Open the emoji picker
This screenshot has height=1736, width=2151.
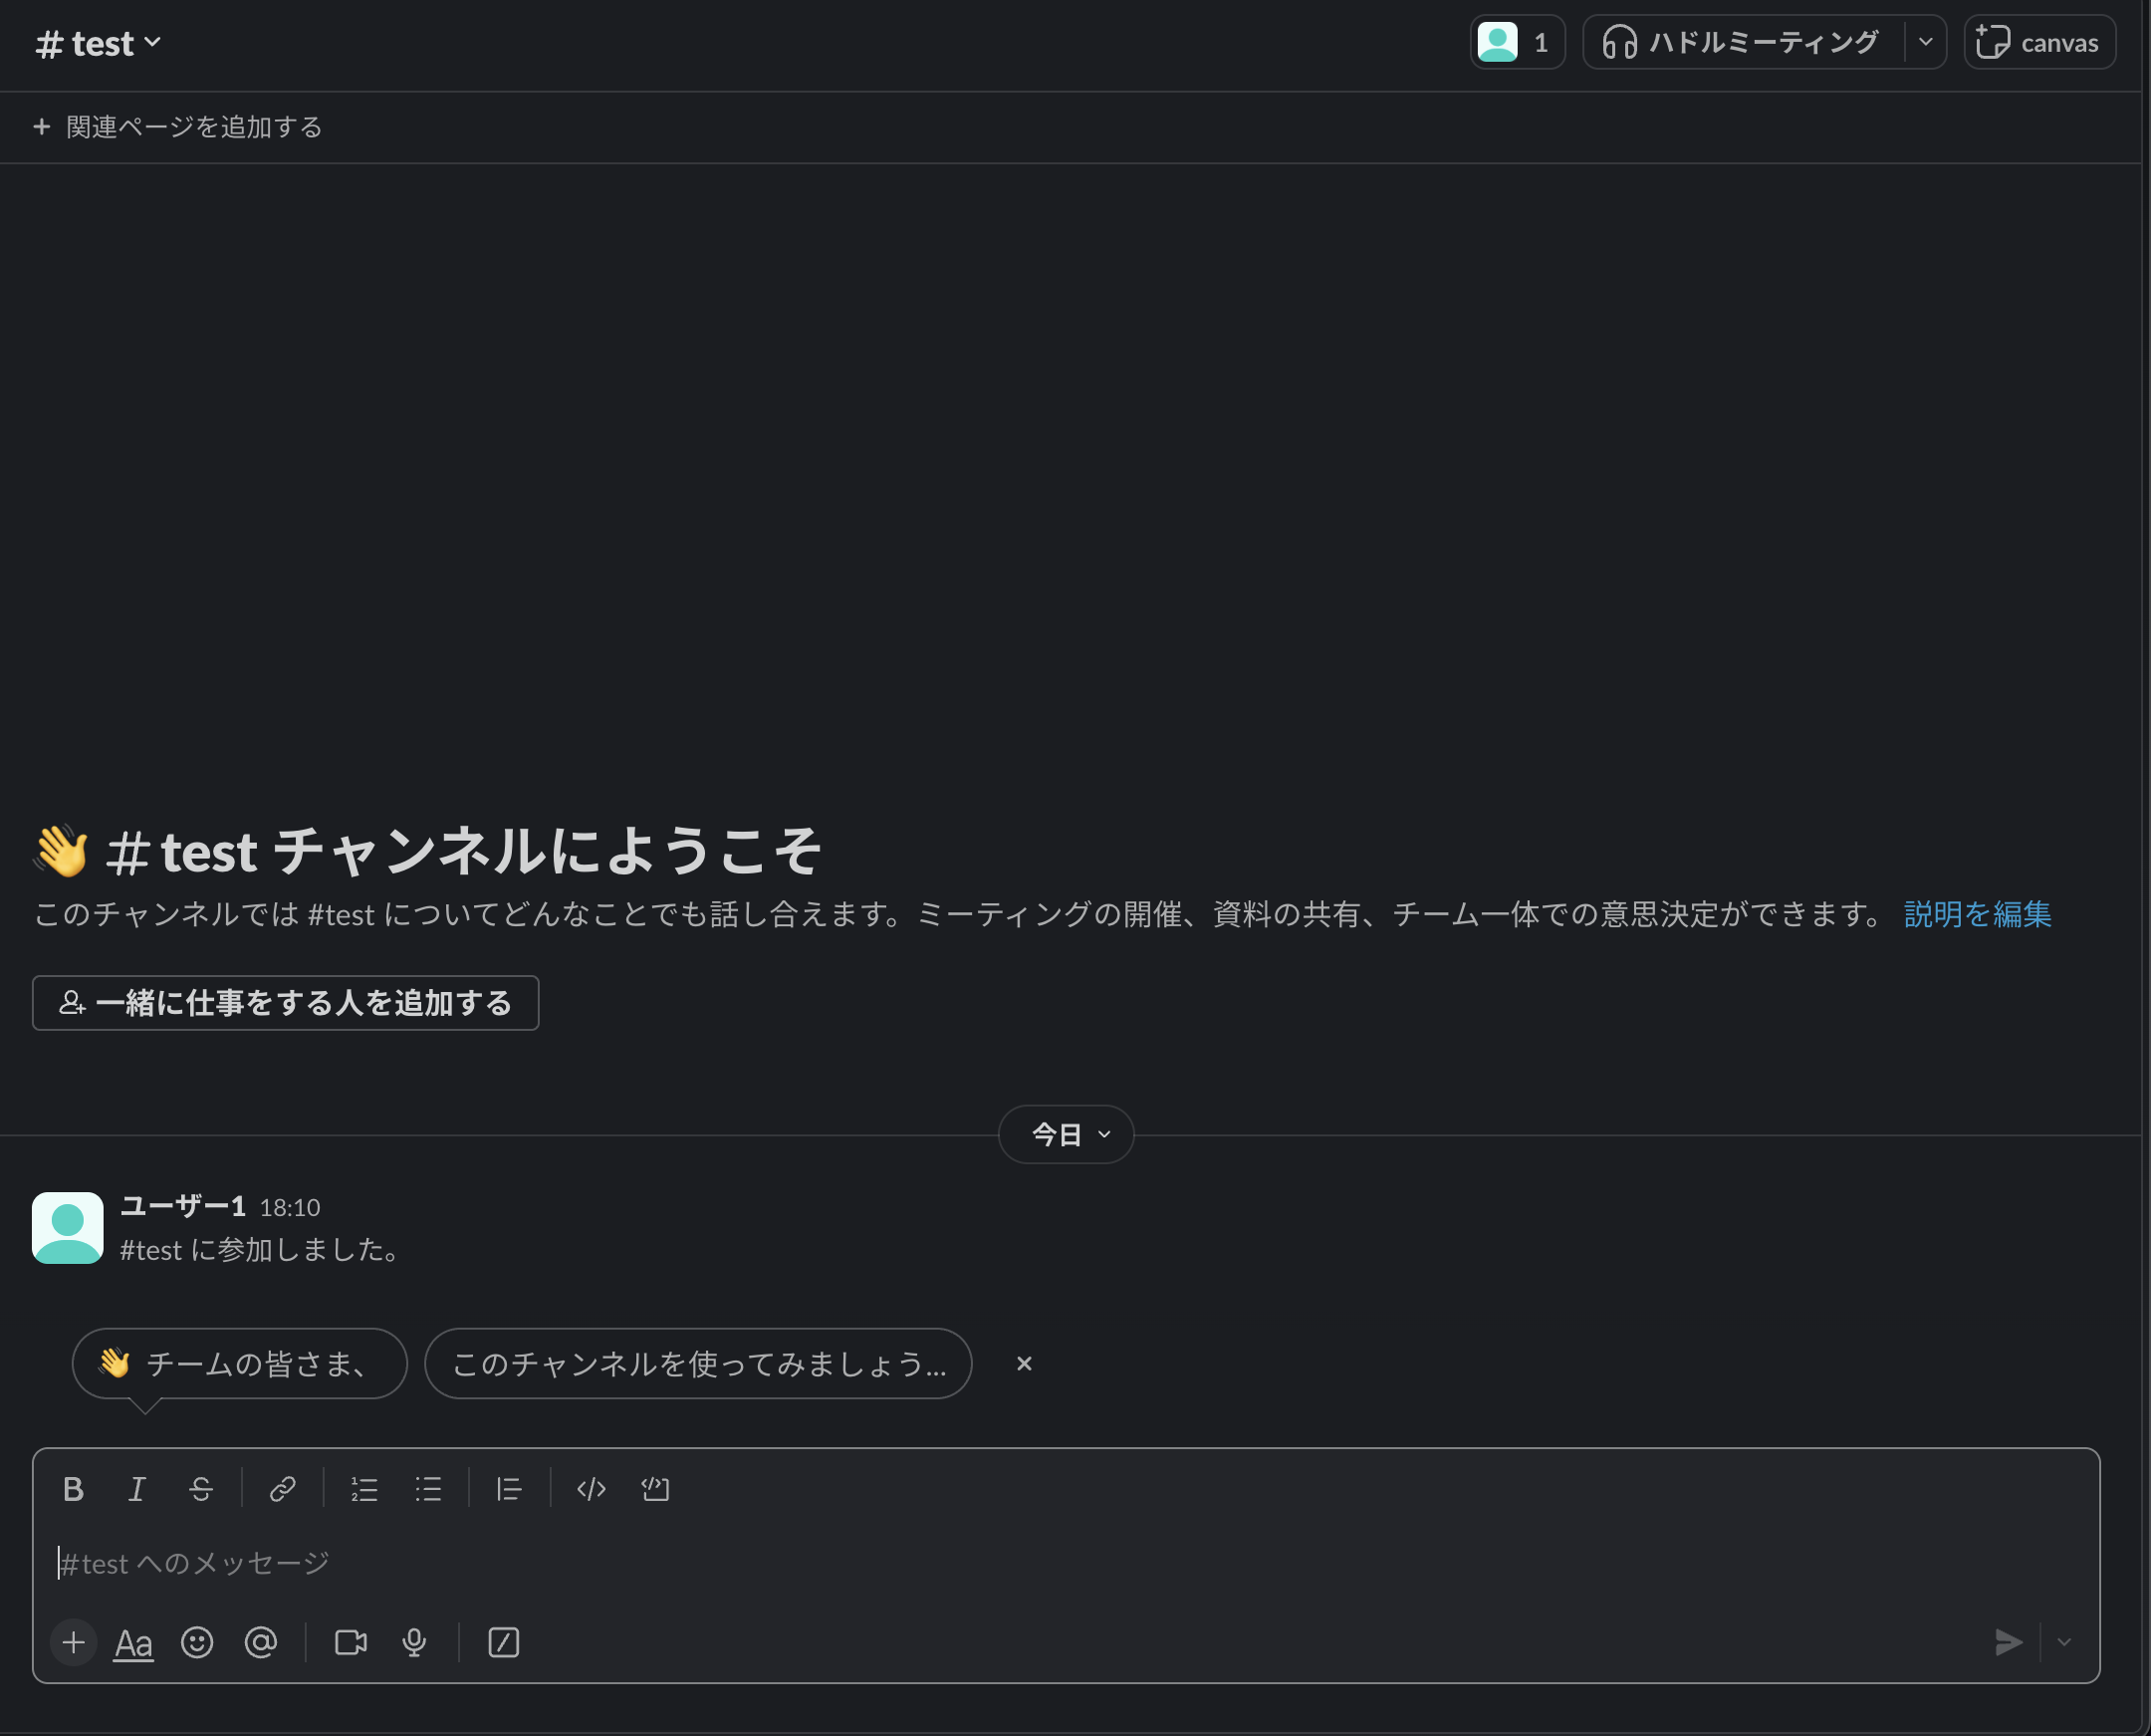pyautogui.click(x=197, y=1643)
